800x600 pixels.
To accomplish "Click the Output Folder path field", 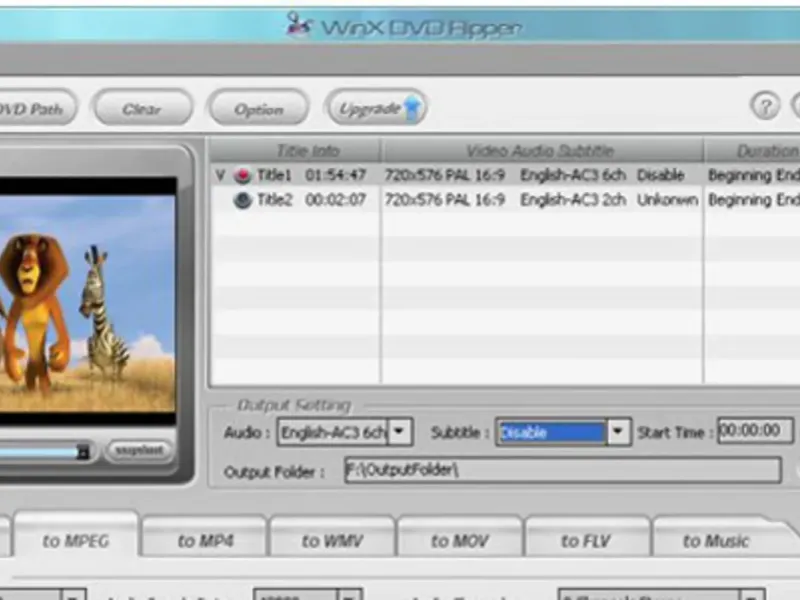I will (563, 470).
